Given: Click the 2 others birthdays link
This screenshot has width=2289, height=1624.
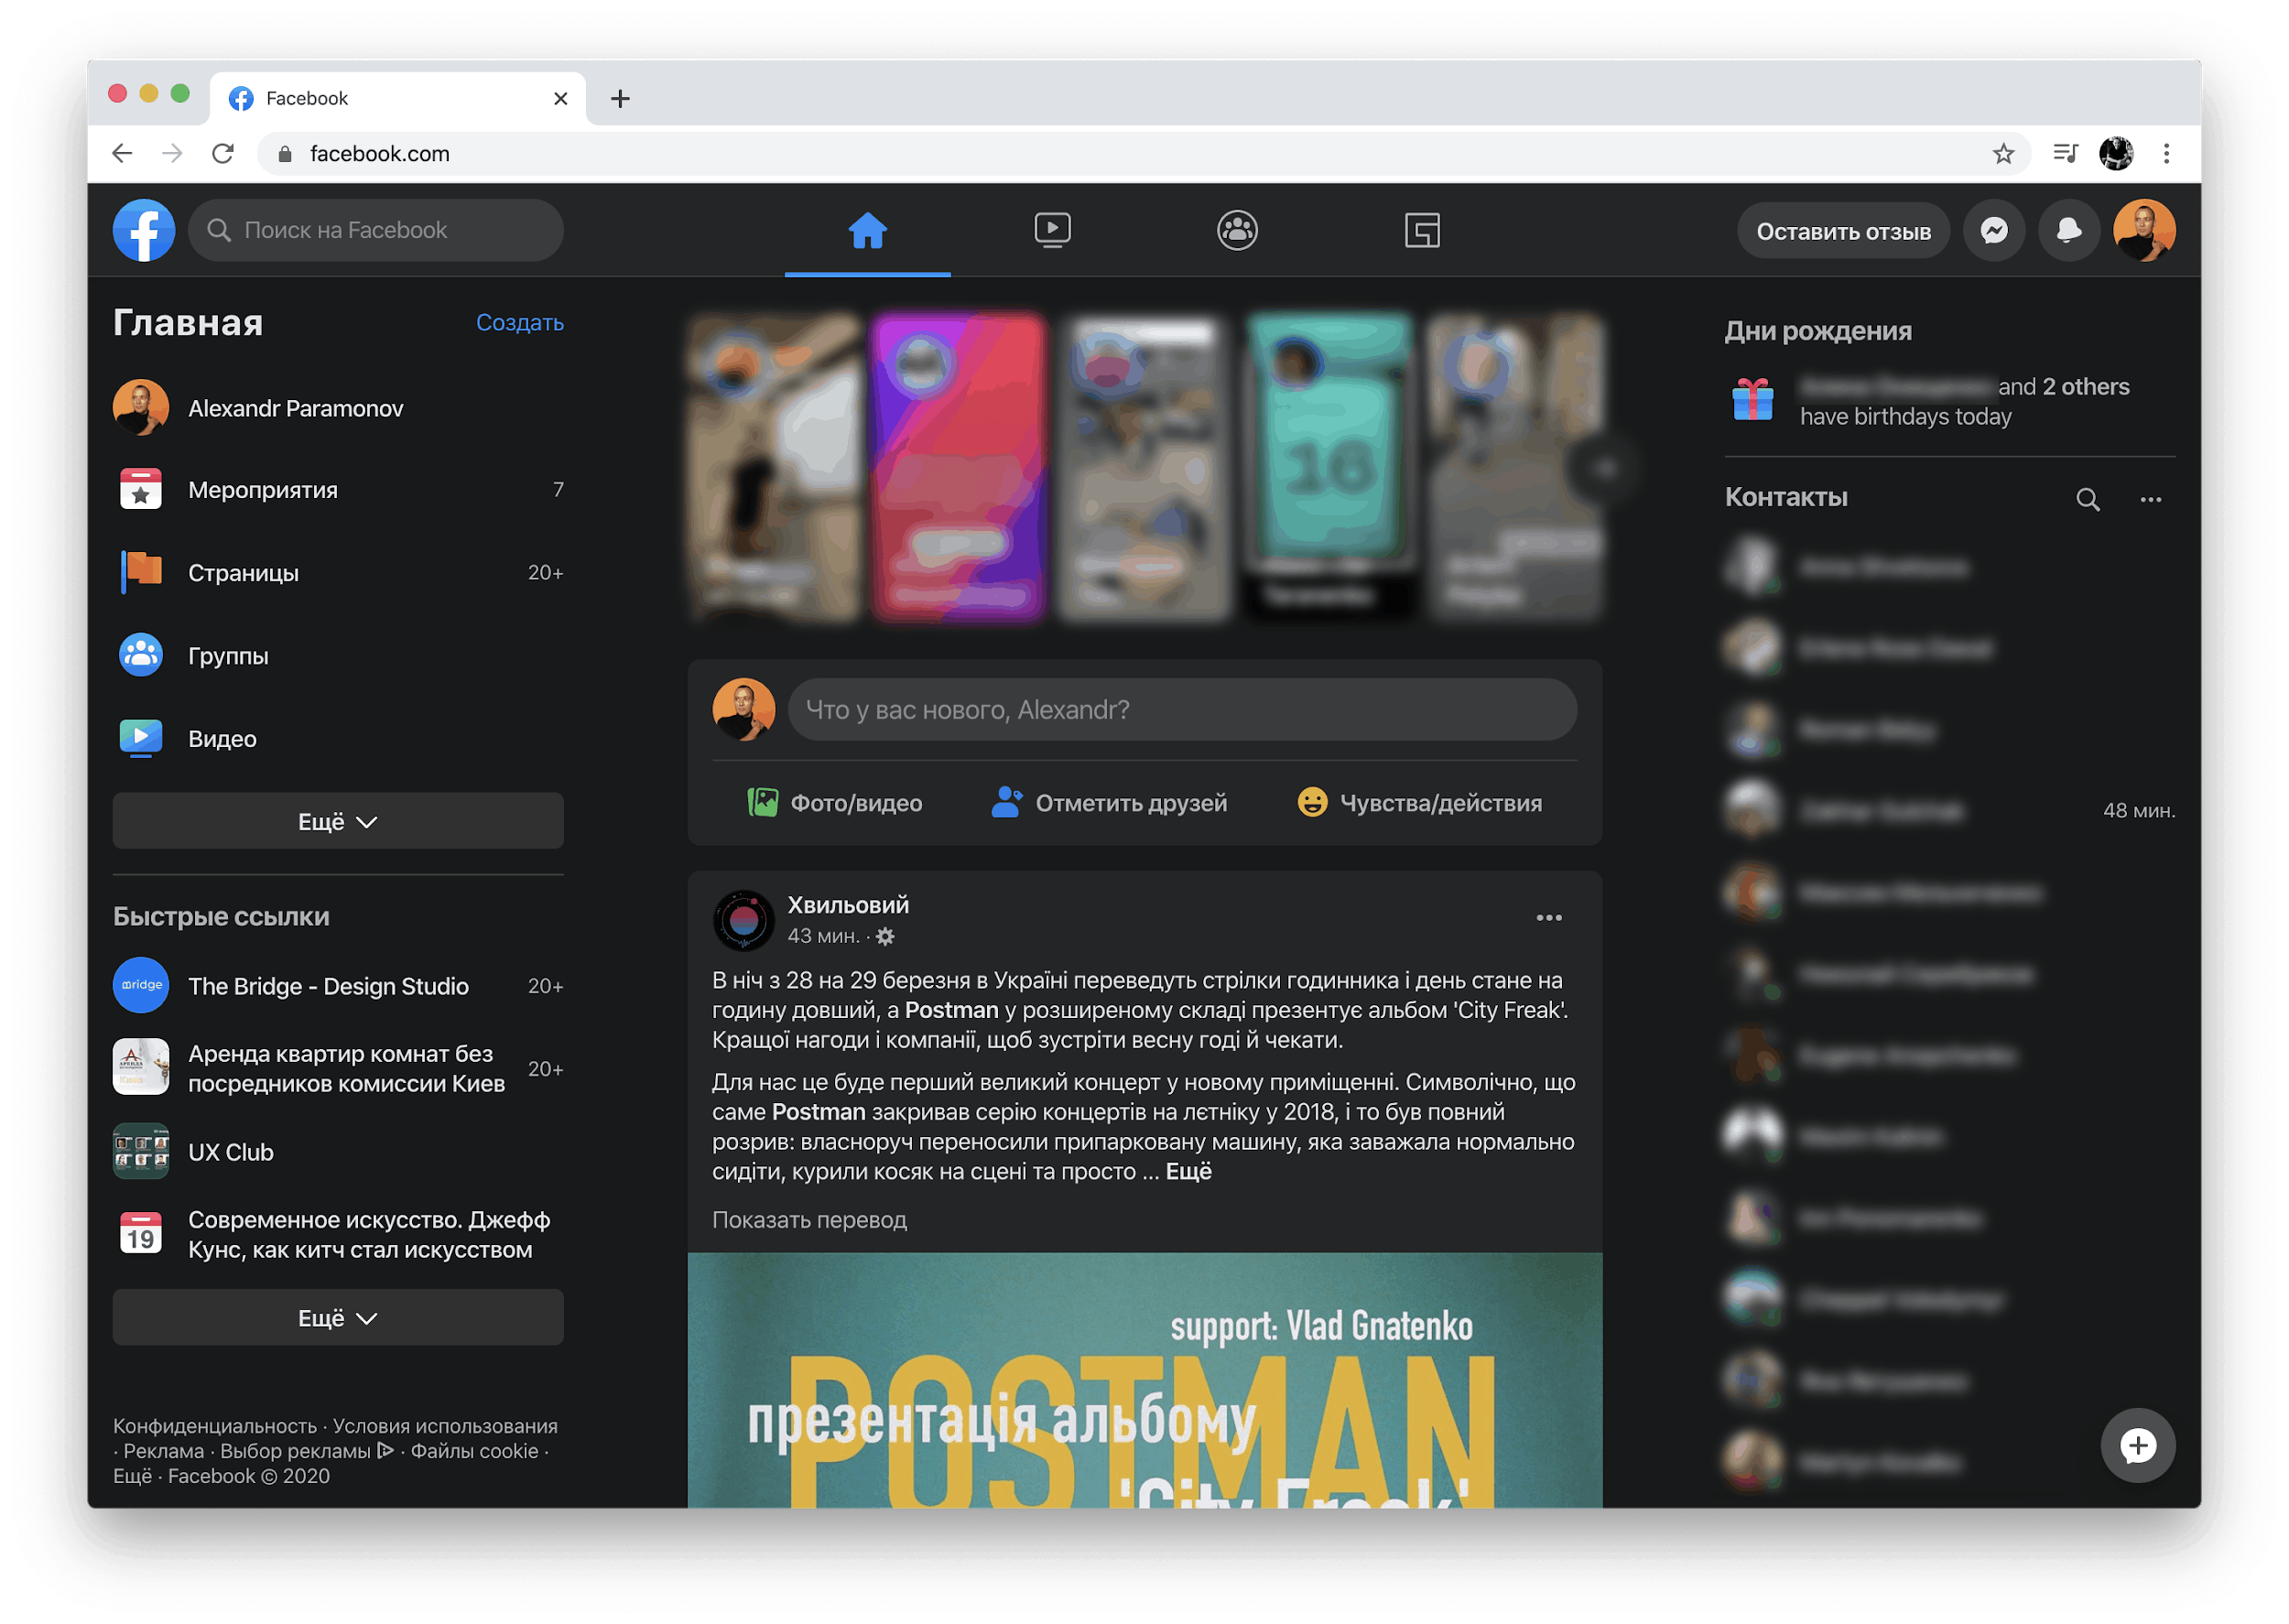Looking at the screenshot, I should [x=2086, y=386].
